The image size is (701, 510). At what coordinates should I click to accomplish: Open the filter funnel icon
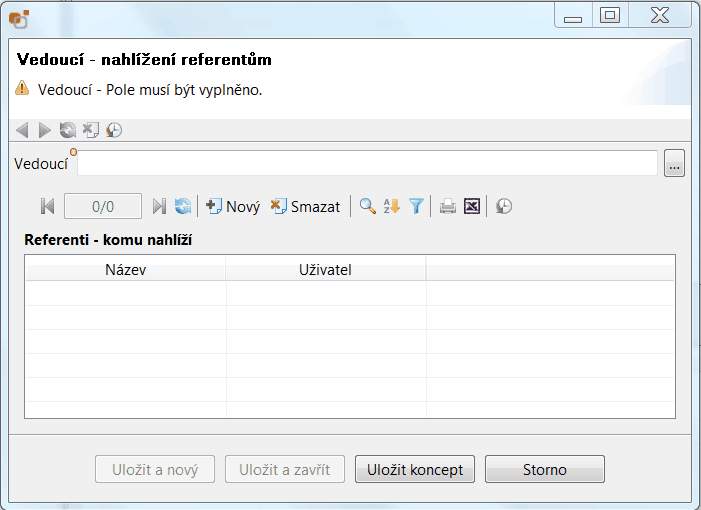coord(416,207)
